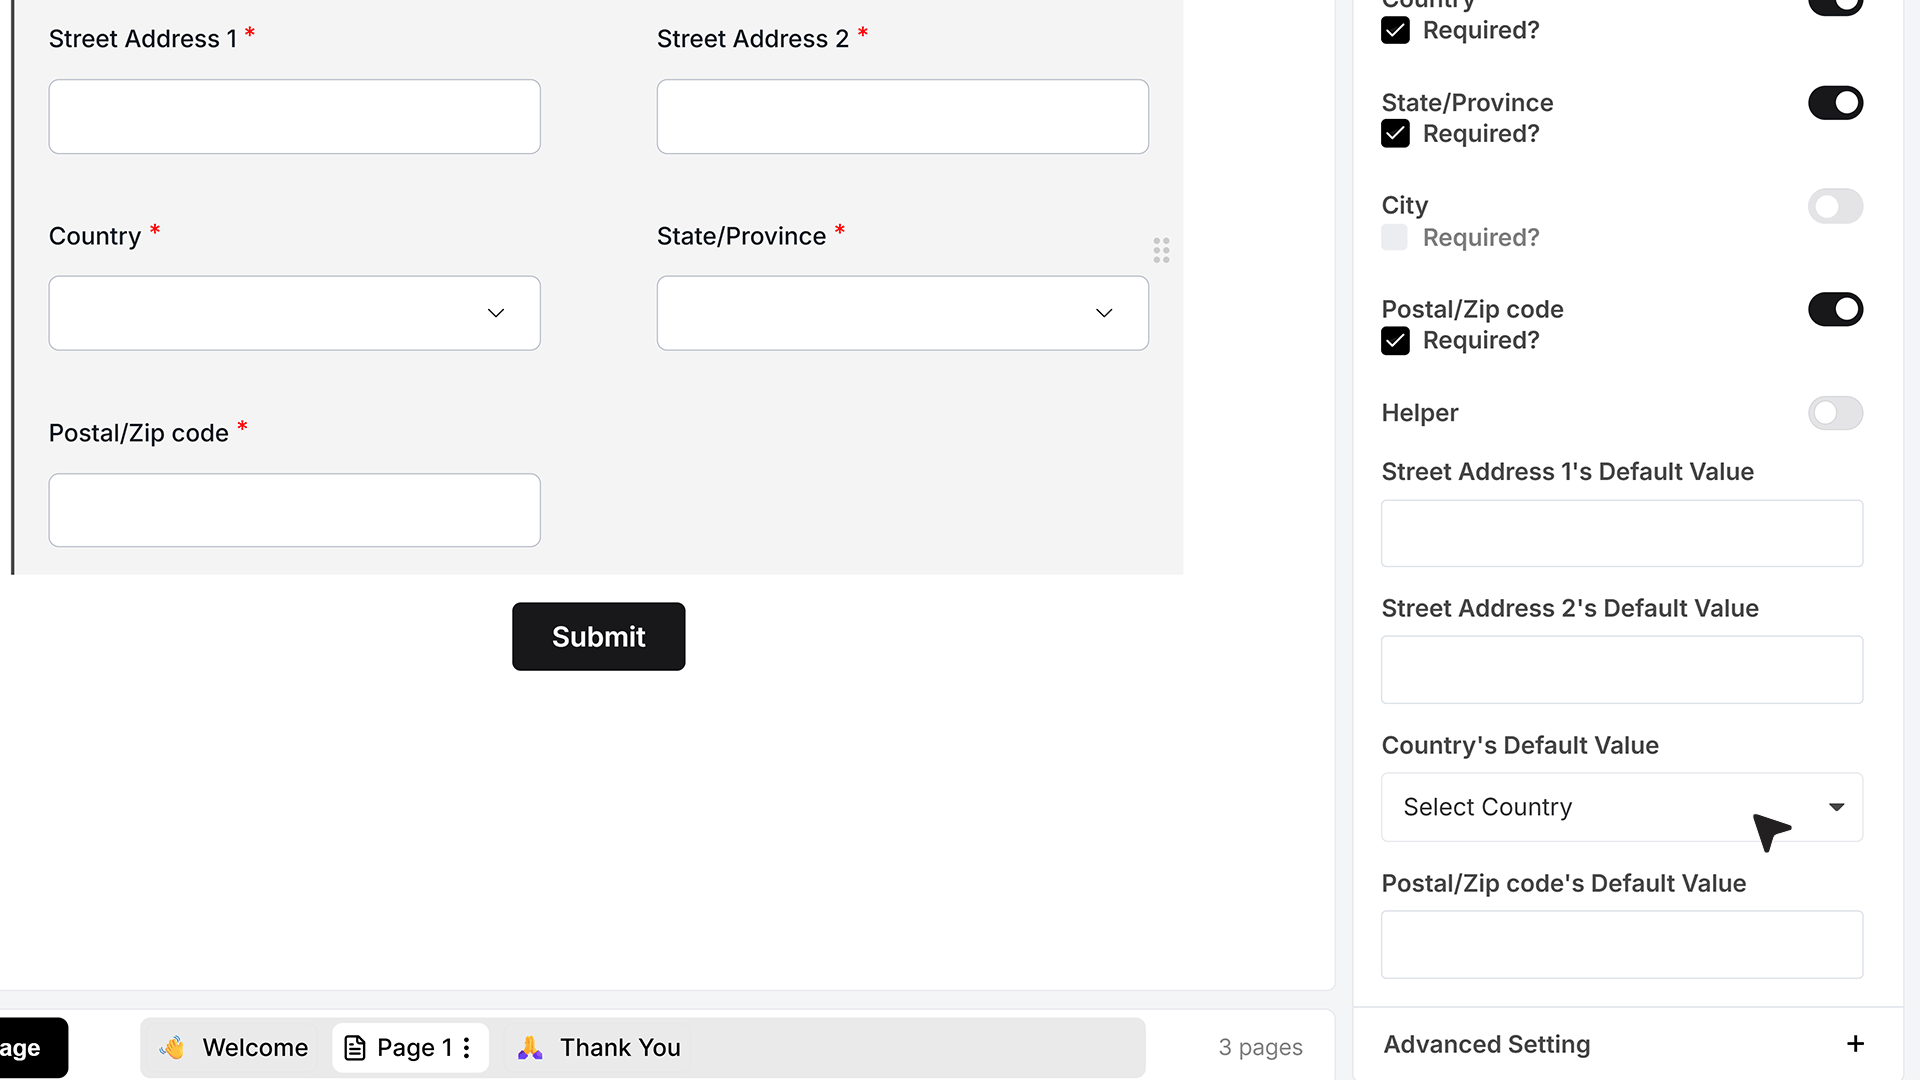Click the Postal/Zip code form input
The height and width of the screenshot is (1080, 1920).
pyautogui.click(x=294, y=510)
